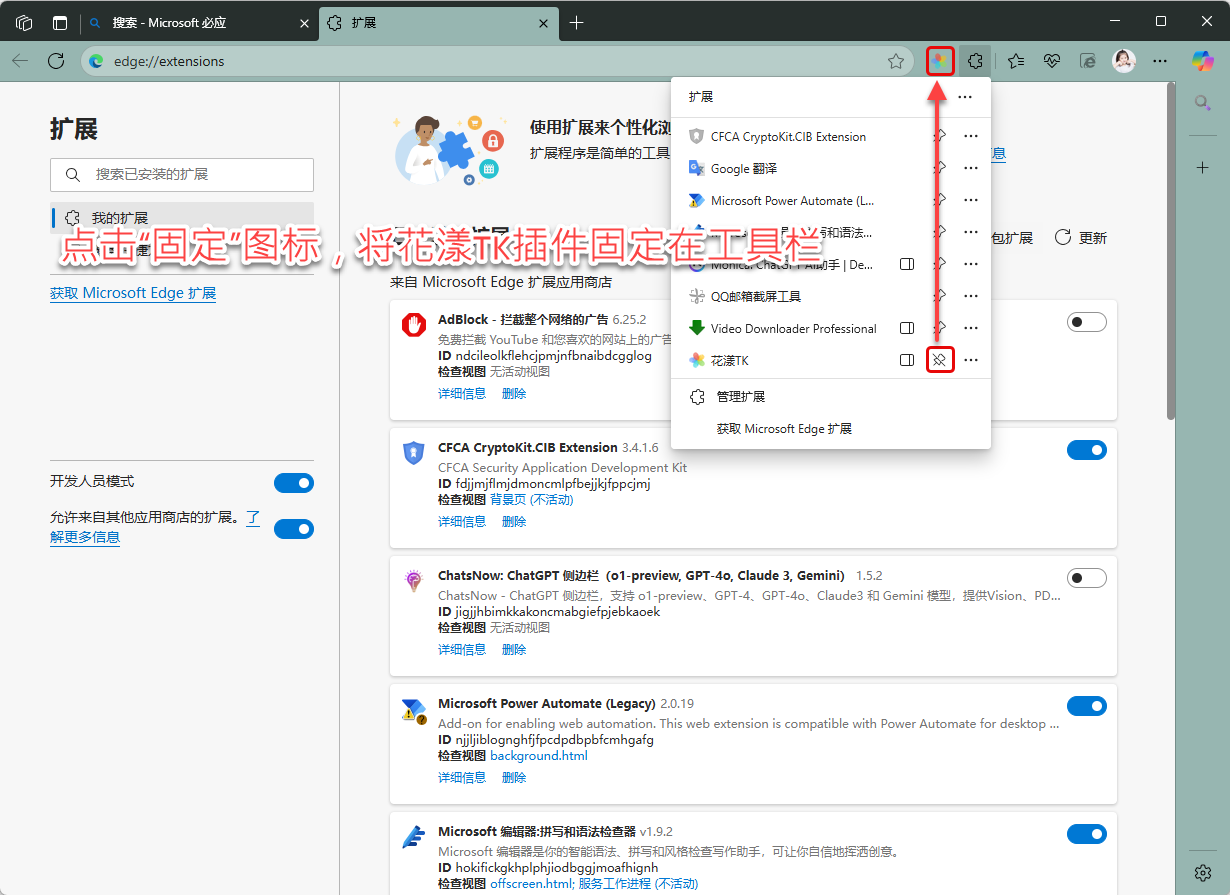Launch Copilot from the toolbar
The image size is (1230, 895).
point(1203,61)
